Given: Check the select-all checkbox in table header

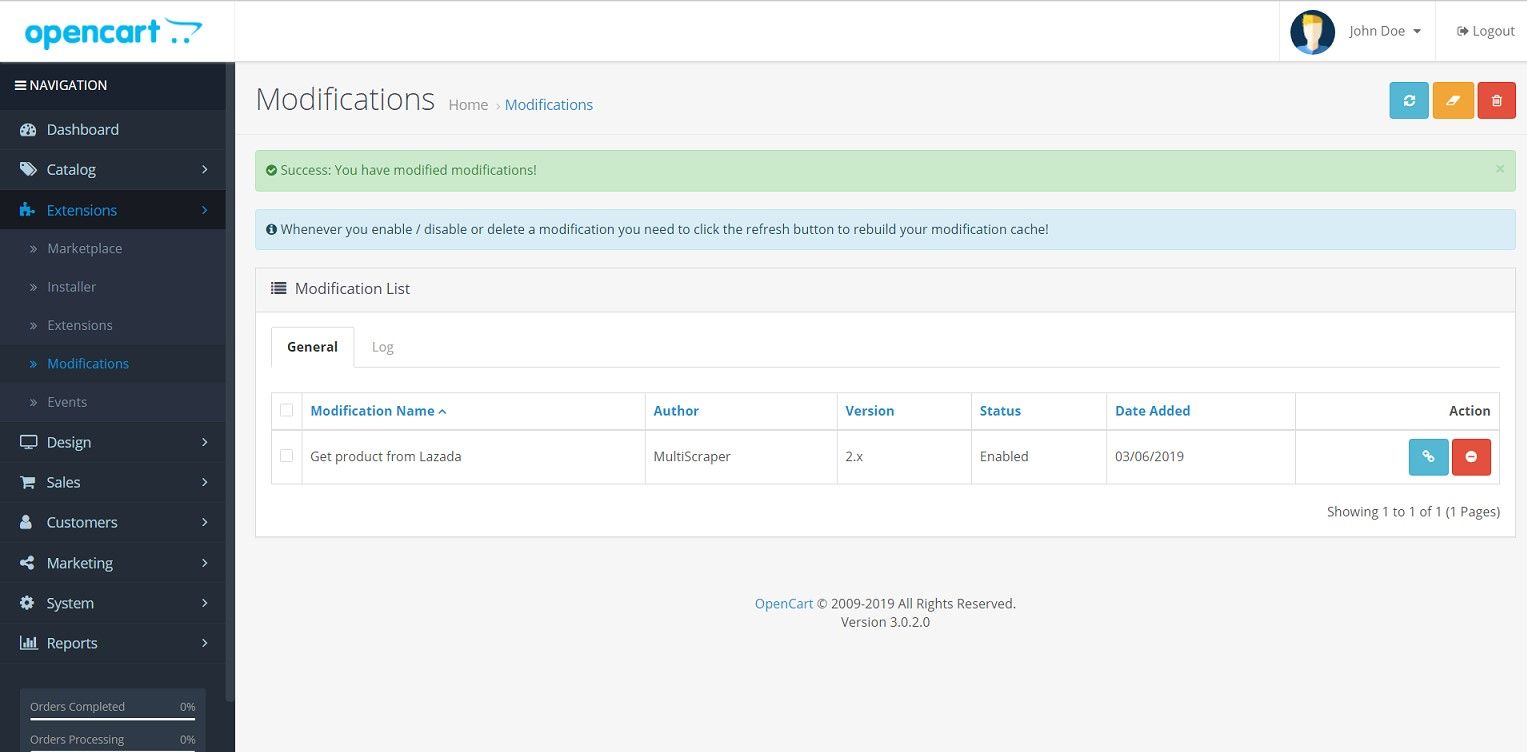Looking at the screenshot, I should click(x=287, y=410).
